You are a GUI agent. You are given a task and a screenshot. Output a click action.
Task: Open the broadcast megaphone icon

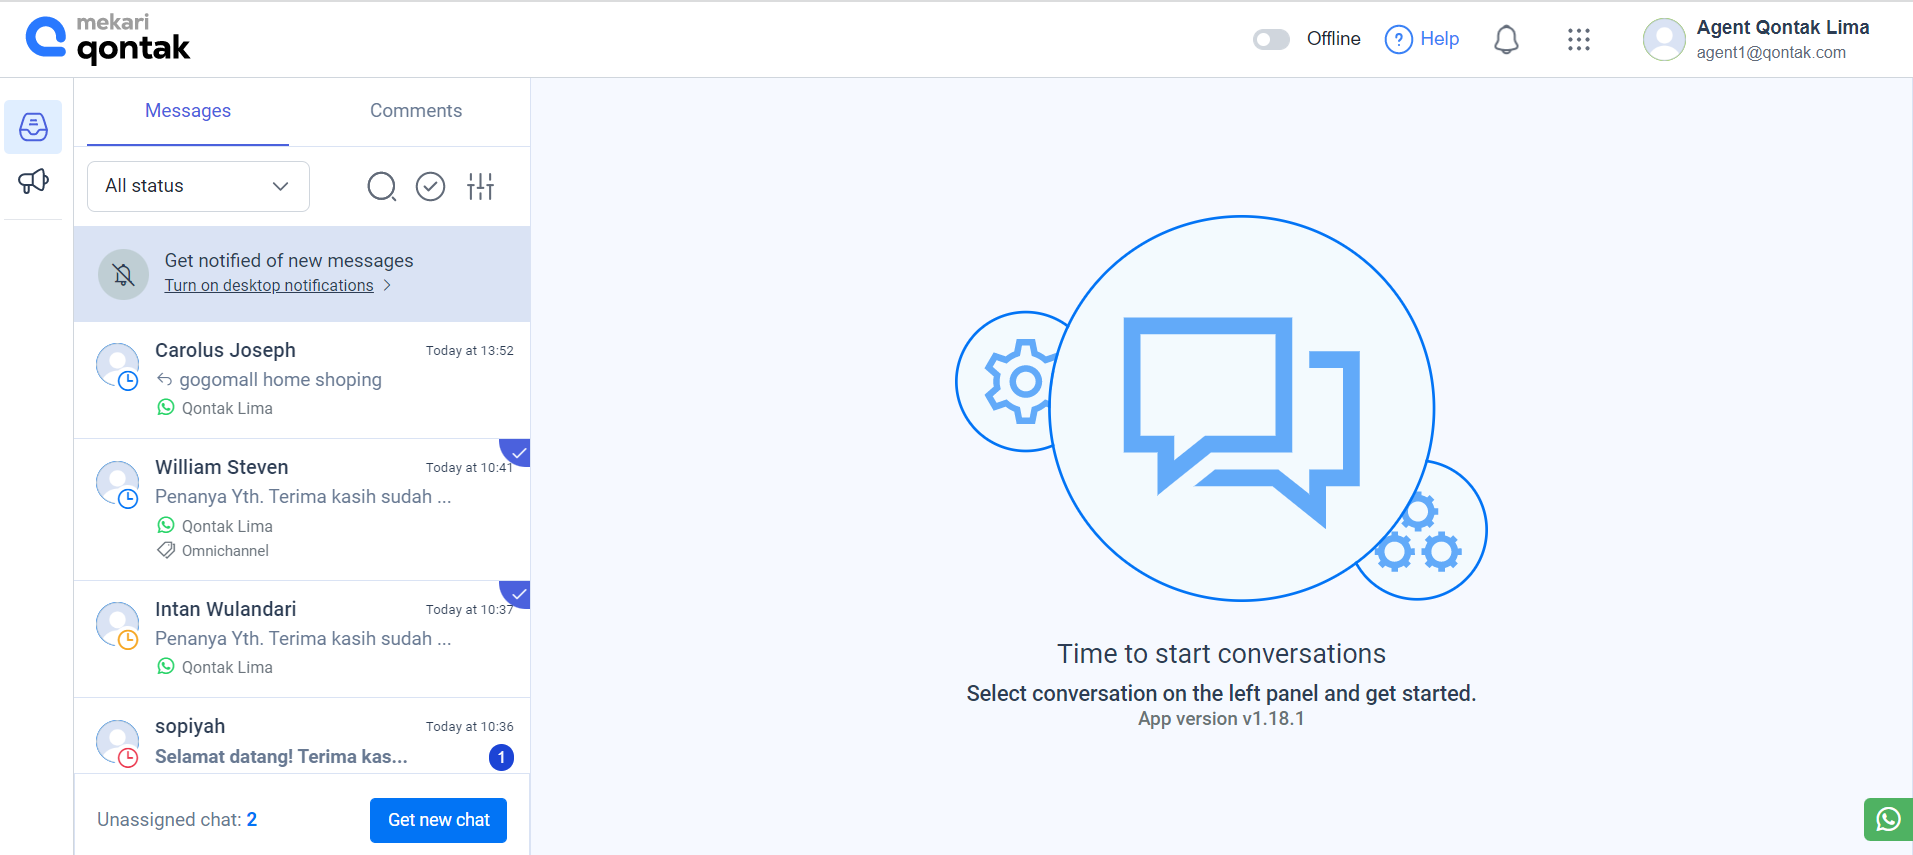click(33, 181)
